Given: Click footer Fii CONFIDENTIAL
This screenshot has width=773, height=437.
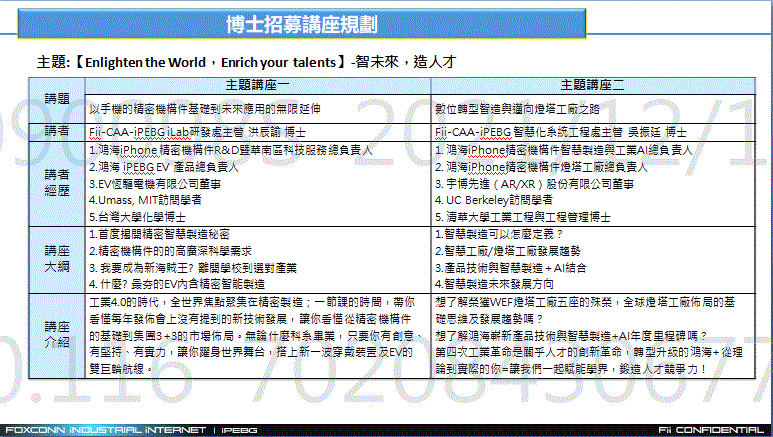Looking at the screenshot, I should (710, 430).
